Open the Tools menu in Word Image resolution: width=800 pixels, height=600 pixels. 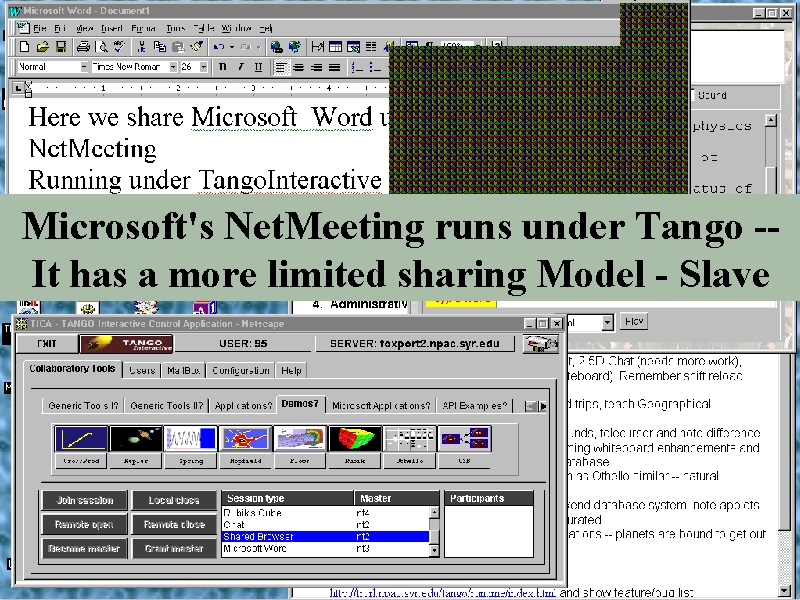pyautogui.click(x=175, y=28)
